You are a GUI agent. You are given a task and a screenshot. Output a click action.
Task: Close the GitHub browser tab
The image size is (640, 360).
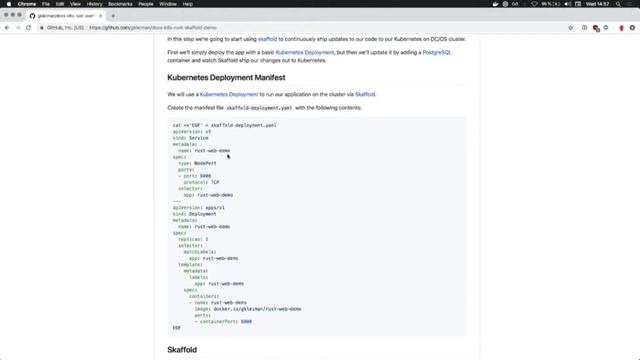coord(100,16)
